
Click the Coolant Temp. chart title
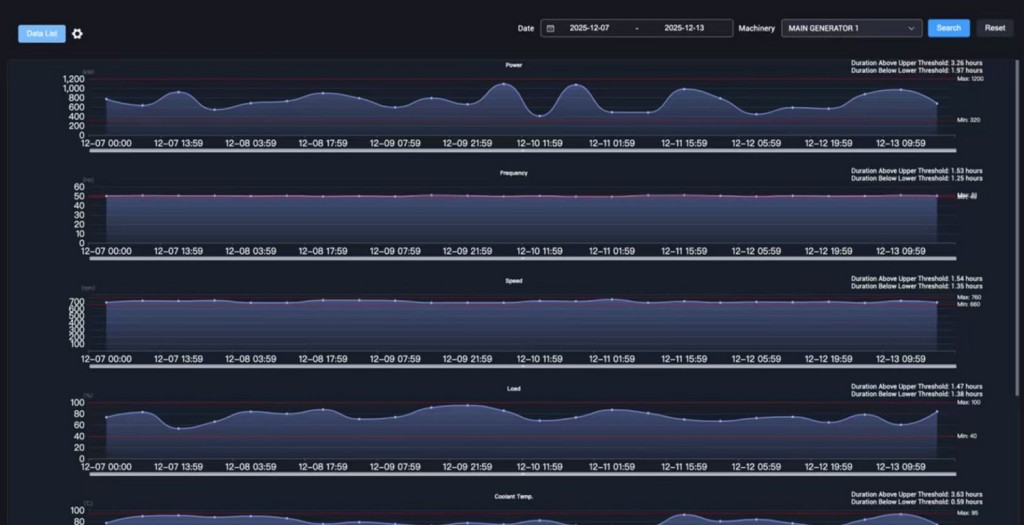point(513,497)
